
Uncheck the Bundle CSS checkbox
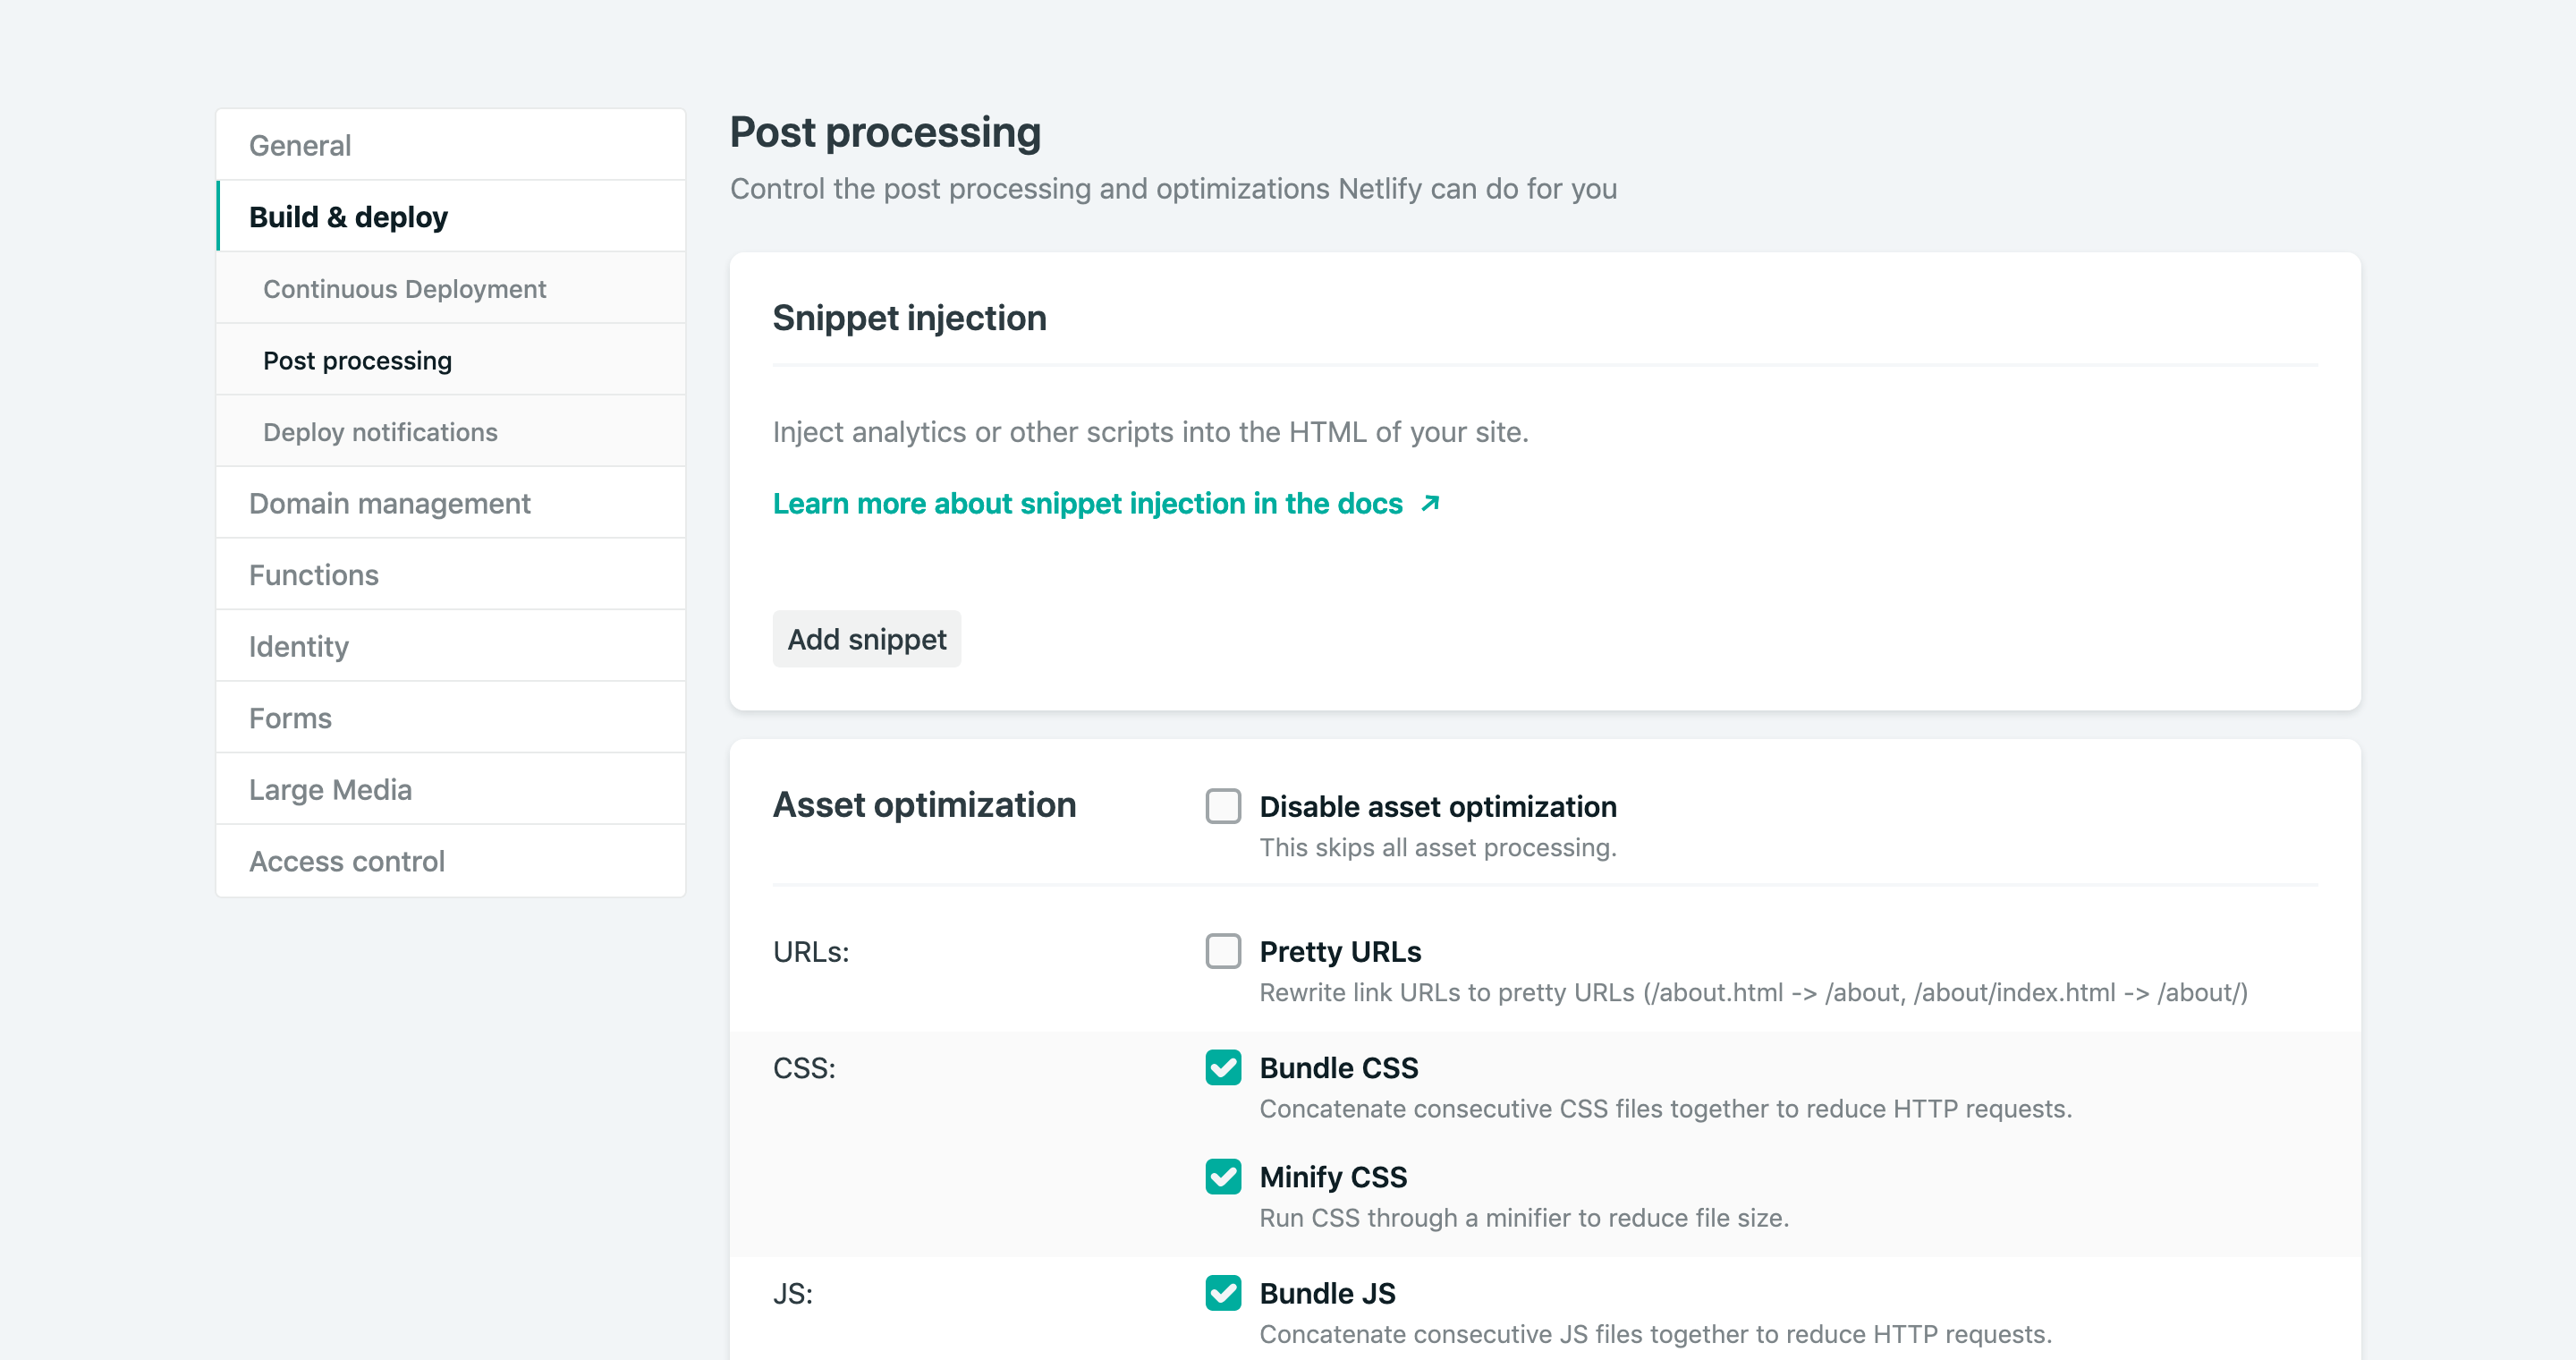click(1222, 1067)
